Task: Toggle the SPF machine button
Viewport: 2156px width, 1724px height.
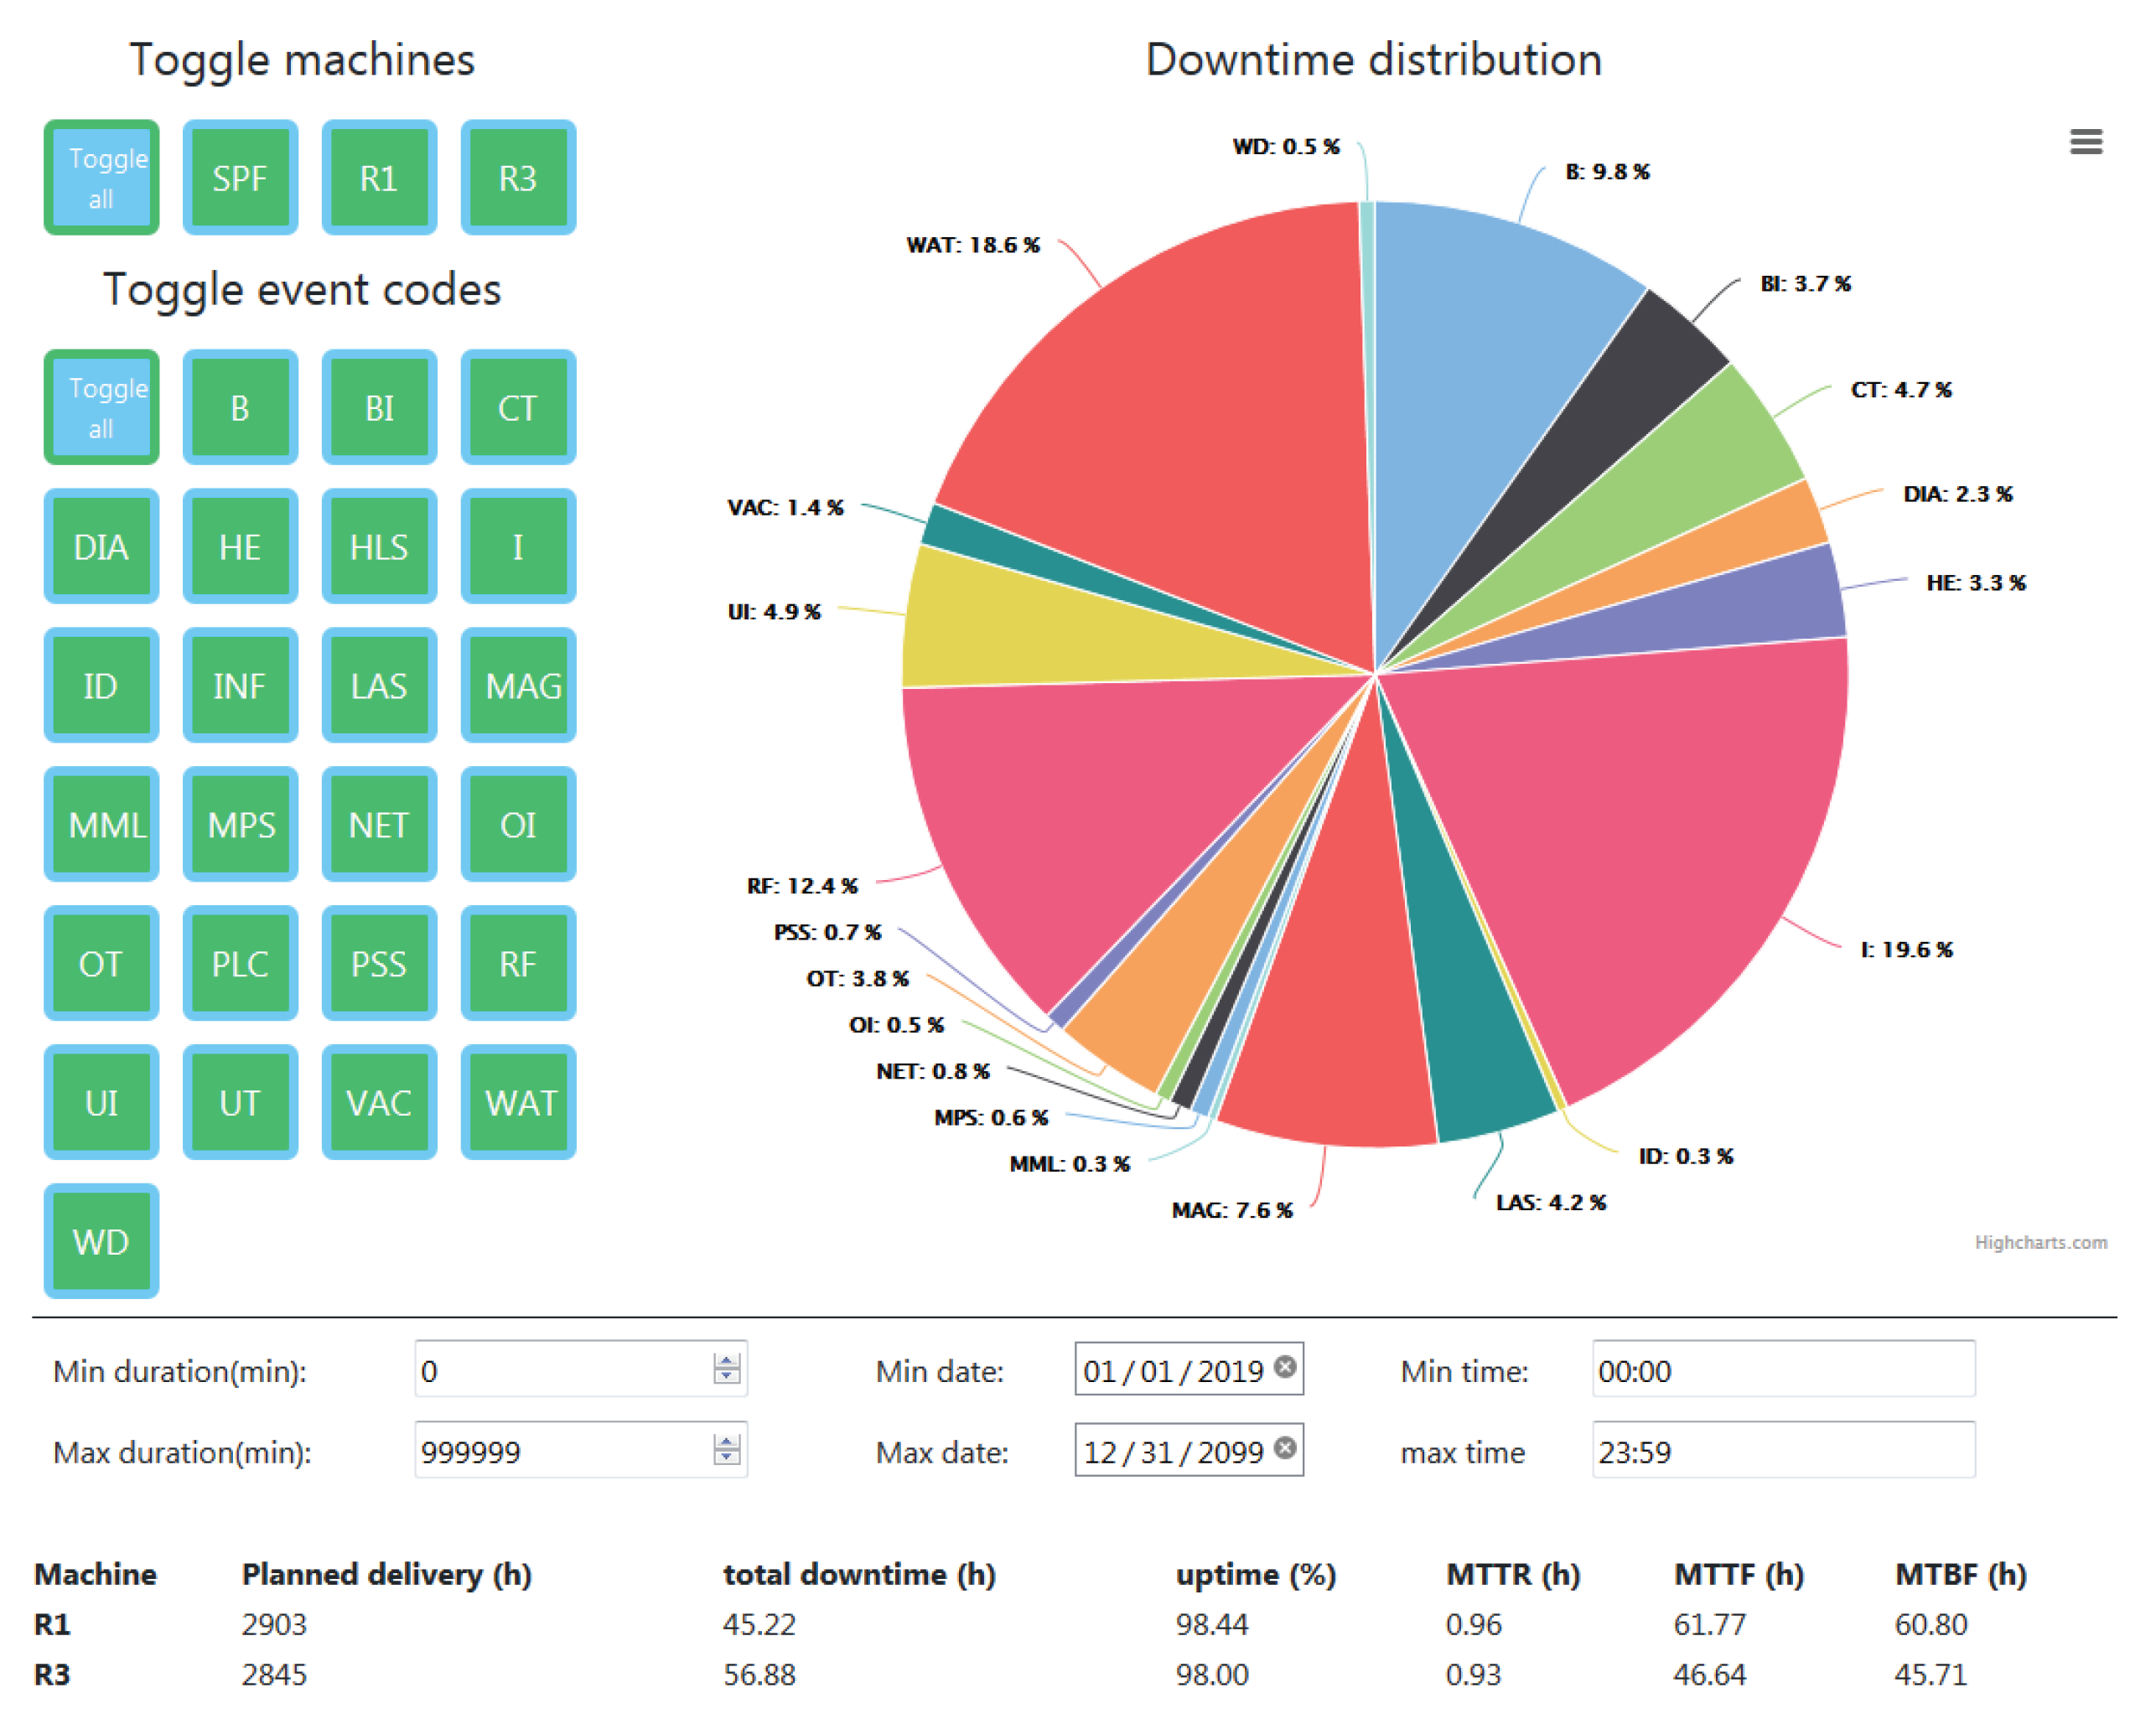Action: [240, 177]
